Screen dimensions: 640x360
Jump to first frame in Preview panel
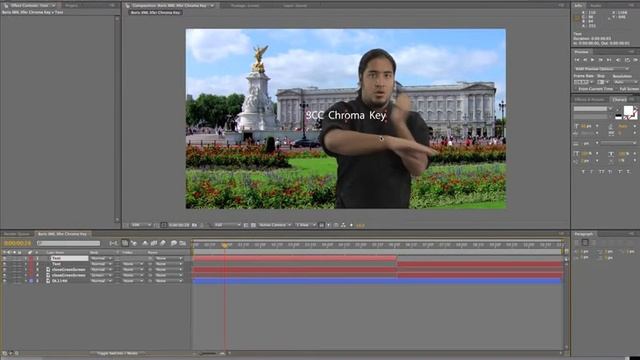[x=577, y=60]
